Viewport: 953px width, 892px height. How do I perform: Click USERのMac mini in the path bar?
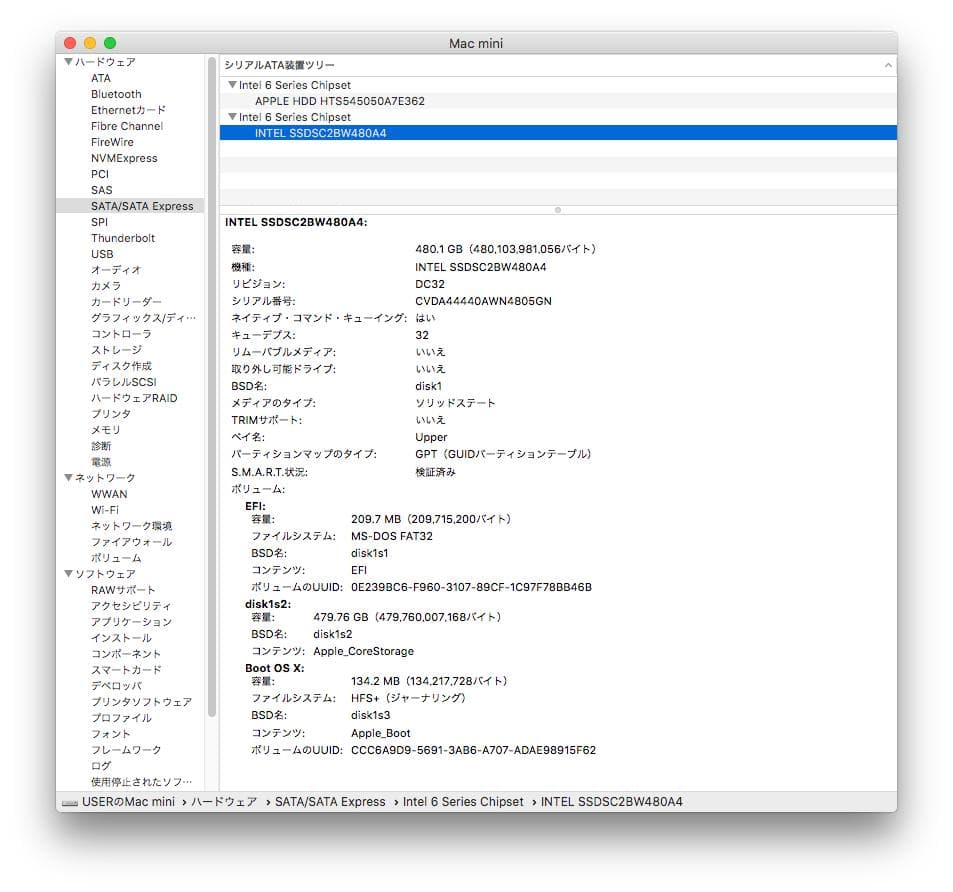(128, 802)
